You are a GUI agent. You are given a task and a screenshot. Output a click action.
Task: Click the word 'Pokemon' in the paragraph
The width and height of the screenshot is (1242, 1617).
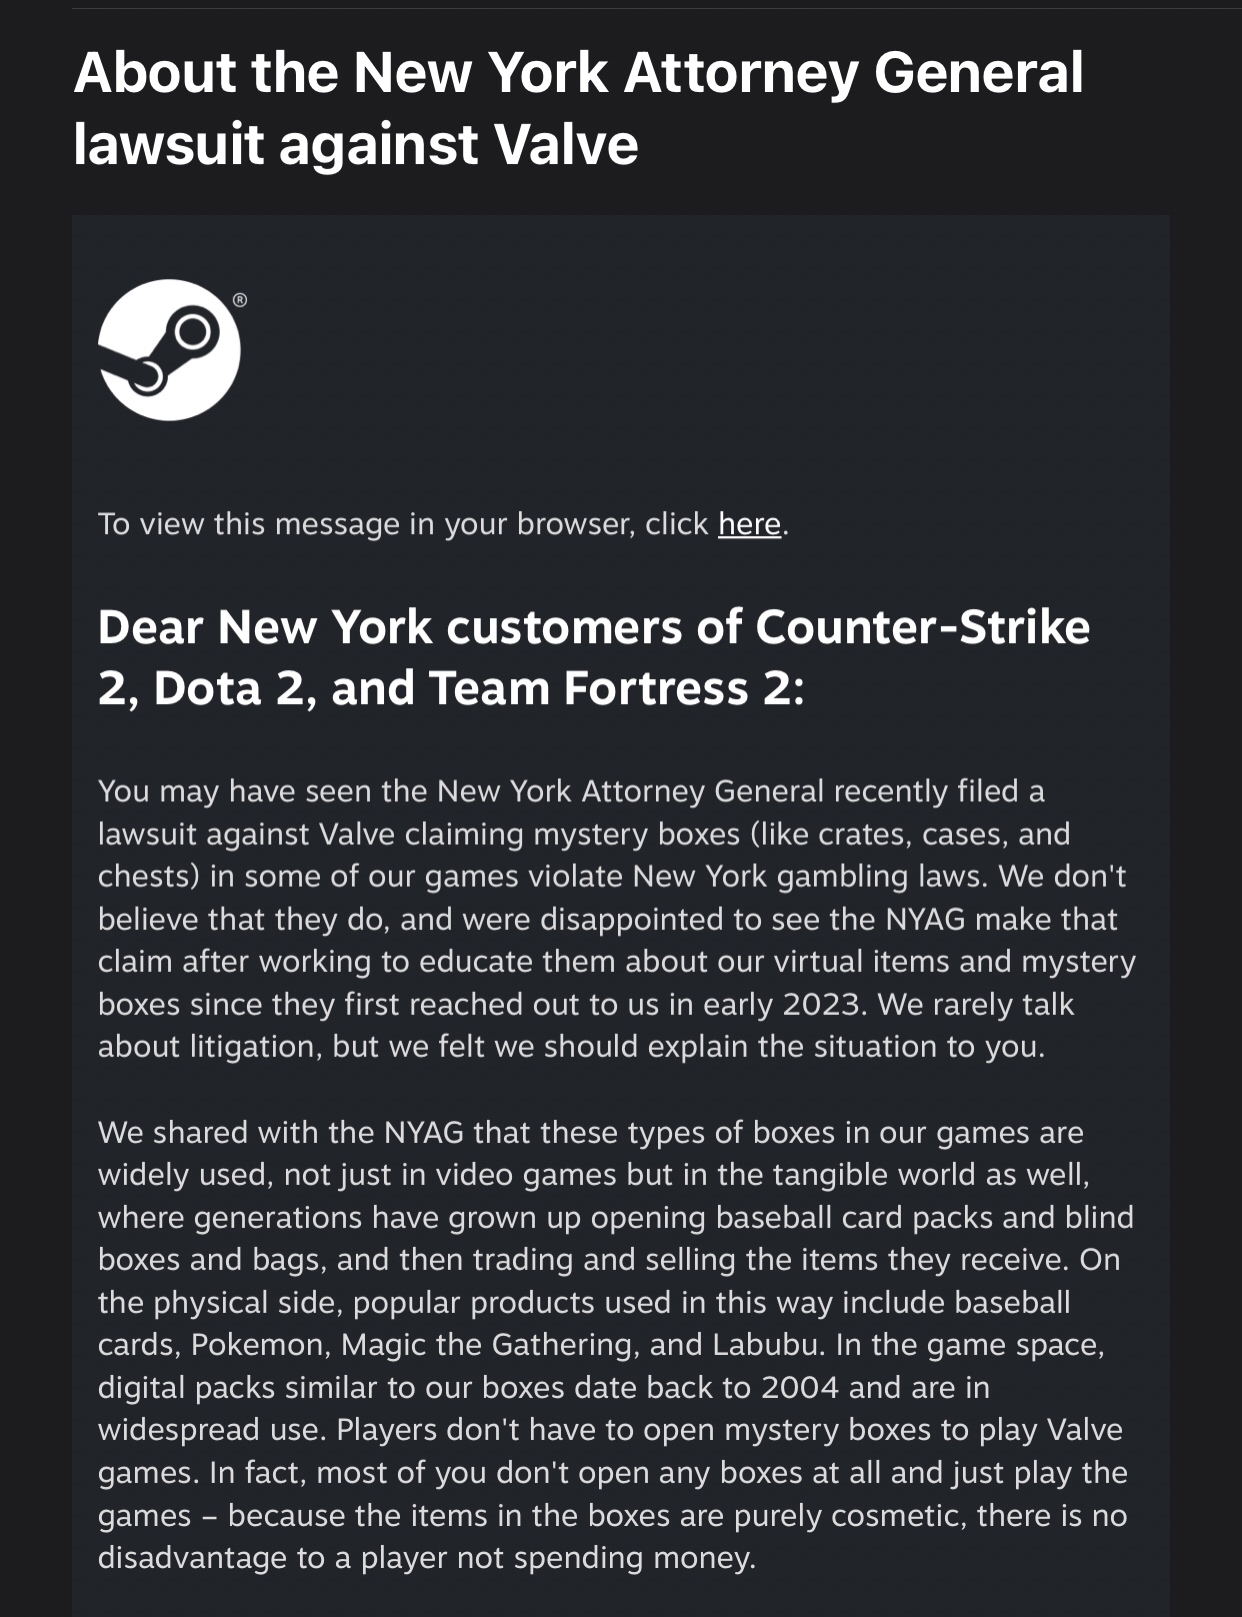(258, 1345)
